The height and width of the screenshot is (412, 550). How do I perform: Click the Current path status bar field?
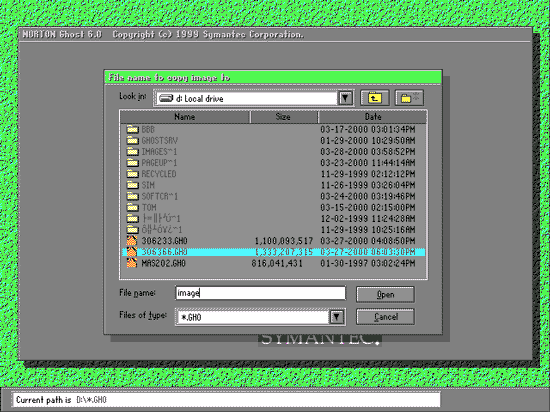tap(226, 400)
